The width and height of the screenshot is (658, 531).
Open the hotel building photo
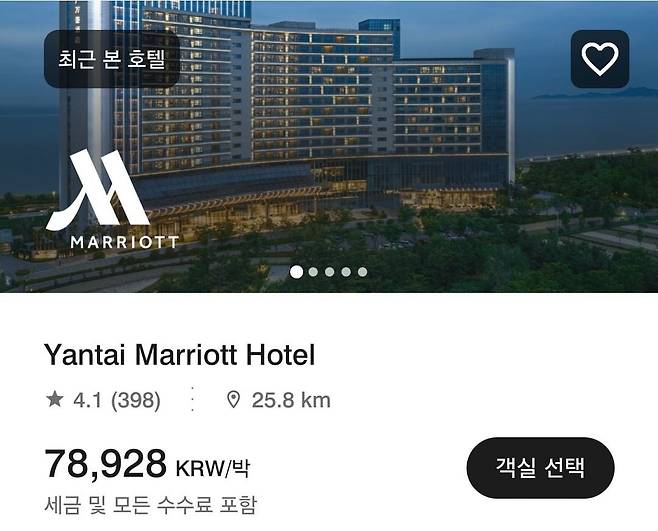329,146
